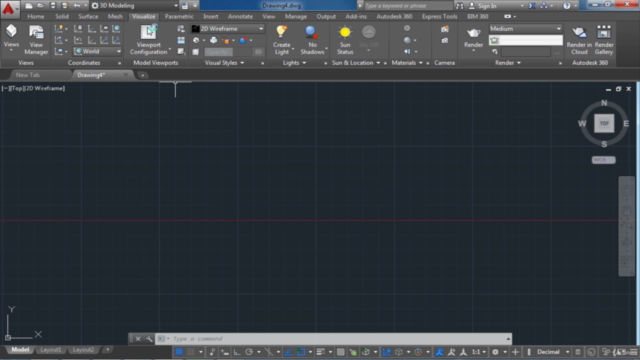The height and width of the screenshot is (360, 640).
Task: Click the Create Light bulb icon
Action: point(281,33)
